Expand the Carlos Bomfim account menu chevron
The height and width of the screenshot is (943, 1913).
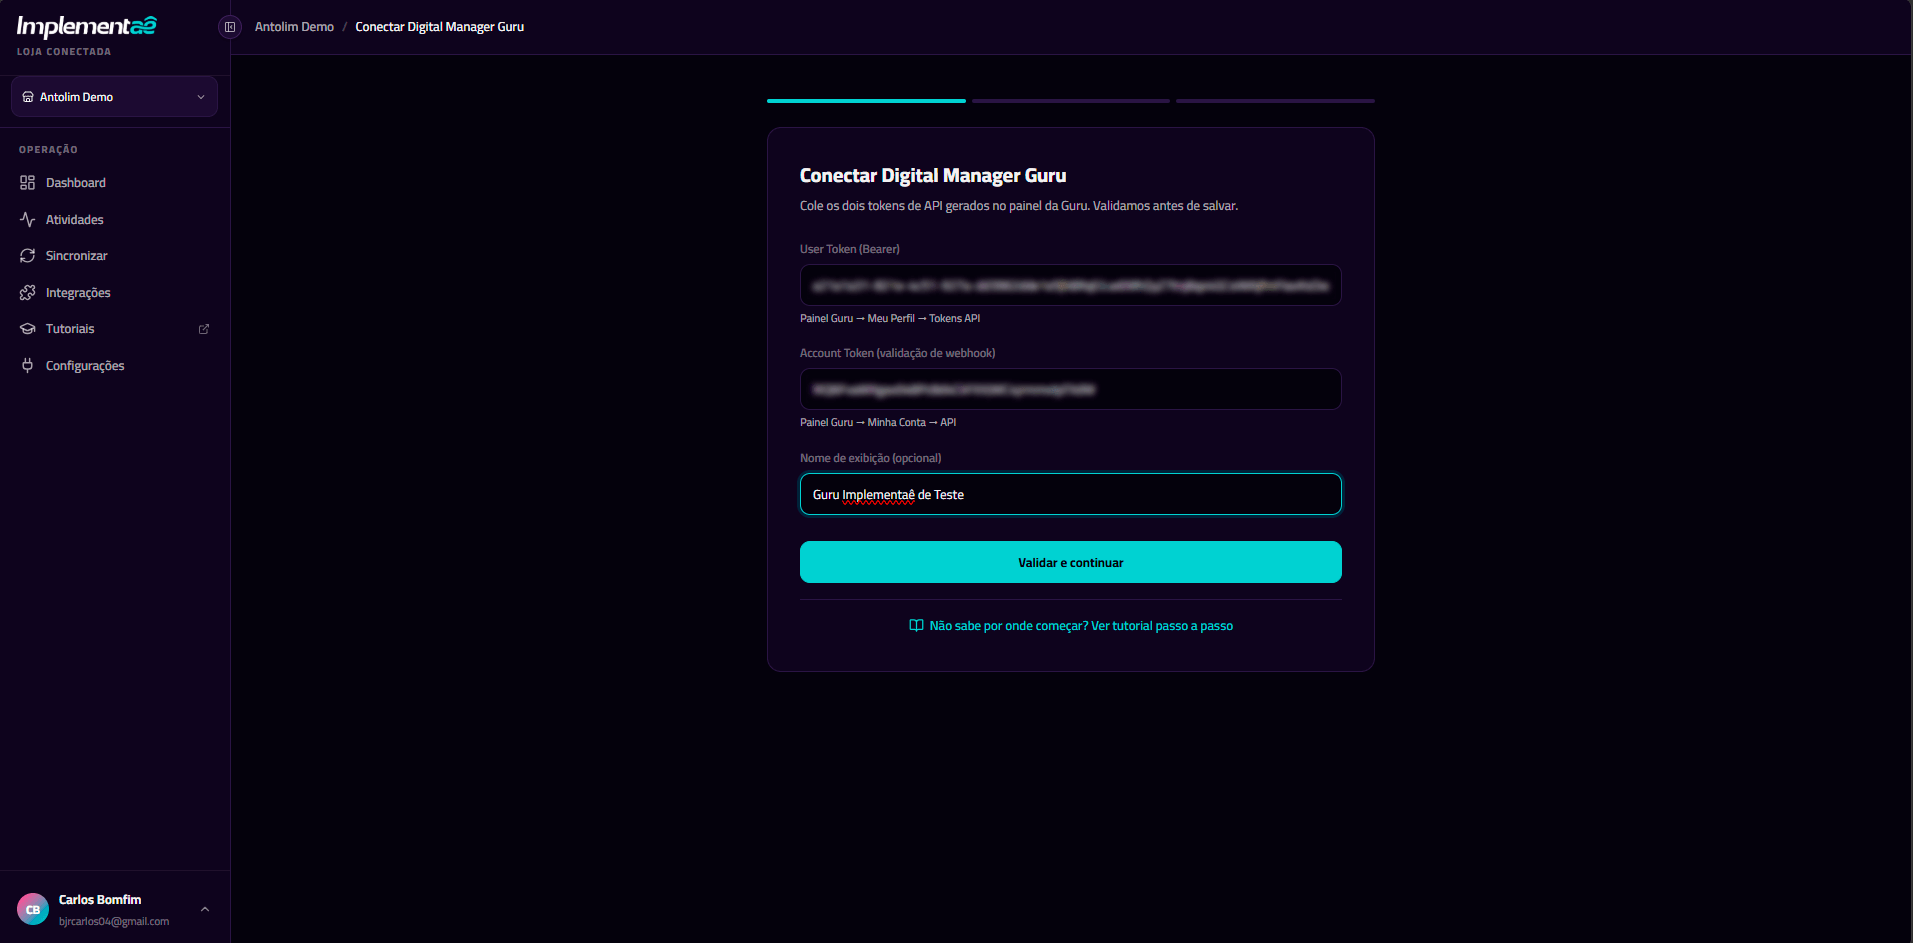click(205, 909)
